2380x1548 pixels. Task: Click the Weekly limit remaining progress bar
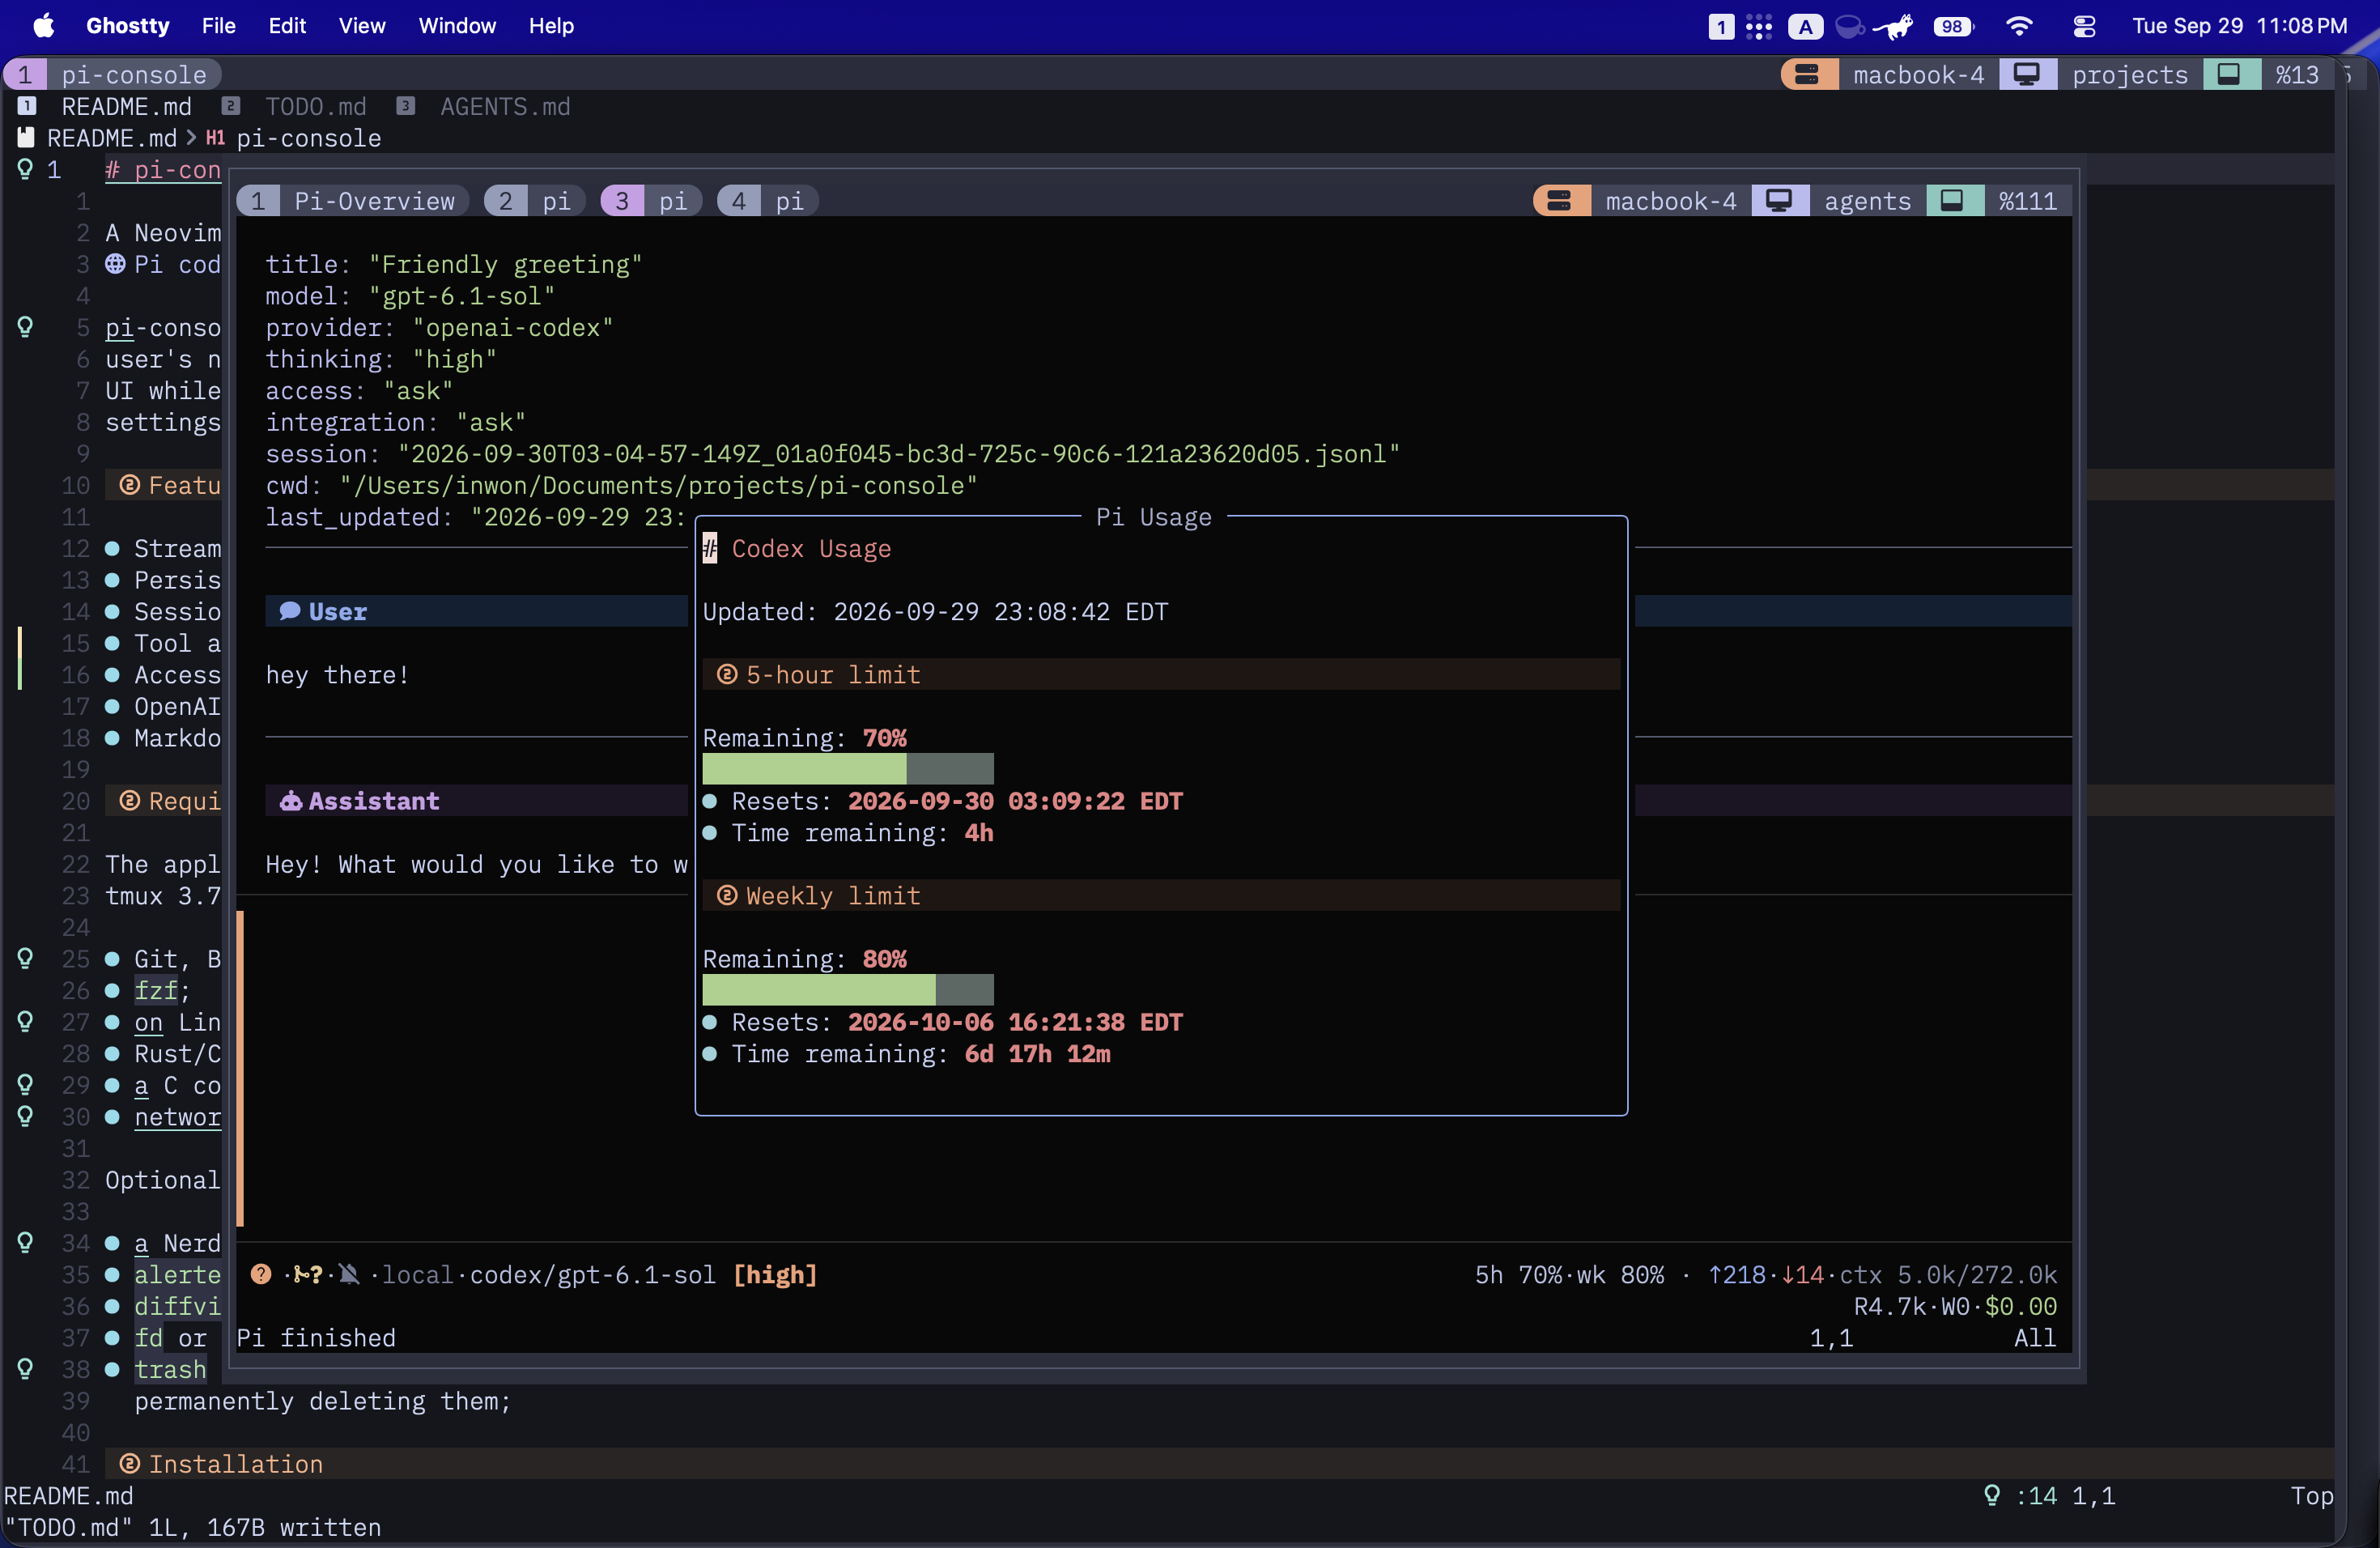click(x=848, y=990)
